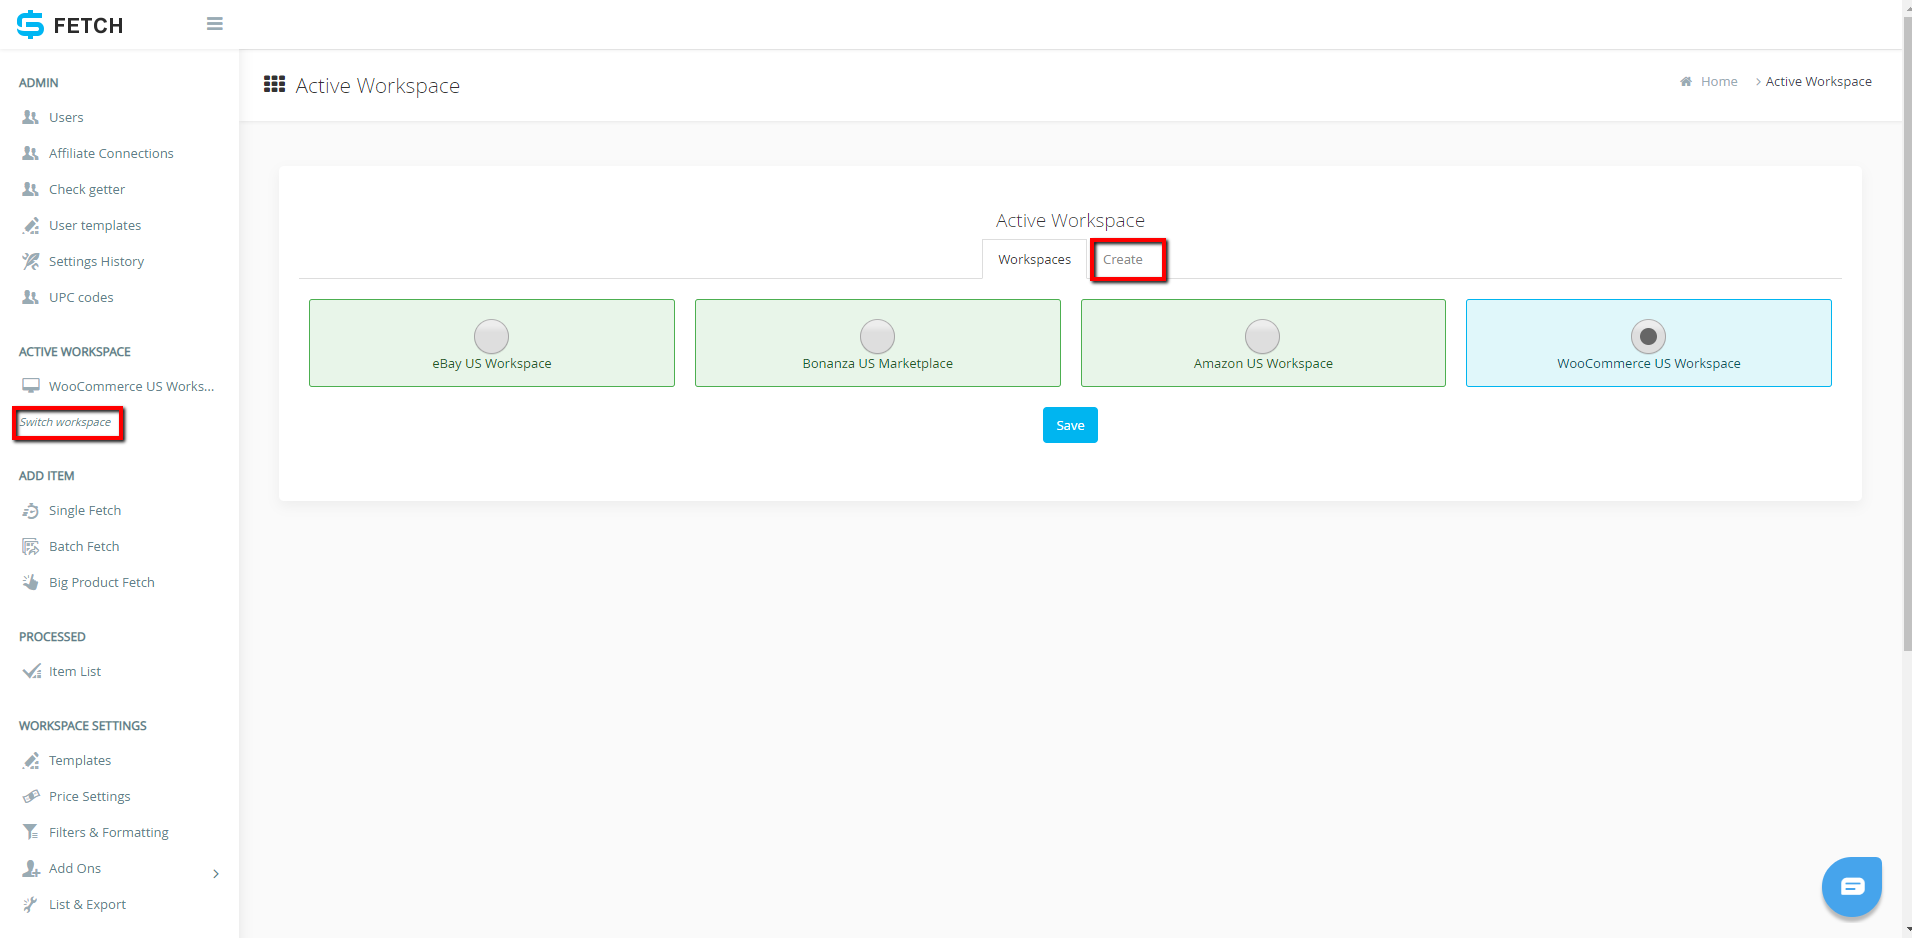Go to Home breadcrumb link
Screen dimensions: 1912x938
[1719, 81]
